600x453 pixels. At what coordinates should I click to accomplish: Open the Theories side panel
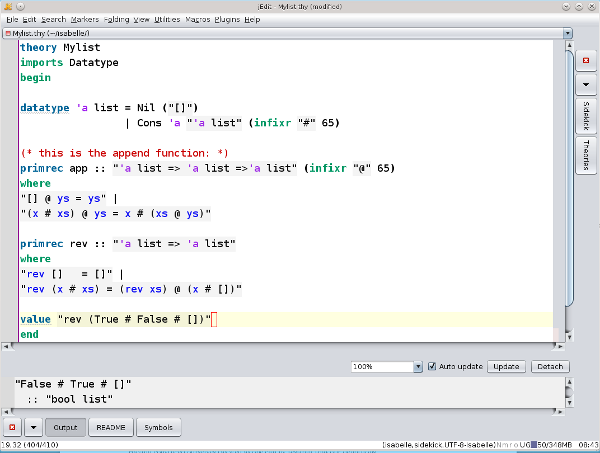tap(586, 156)
